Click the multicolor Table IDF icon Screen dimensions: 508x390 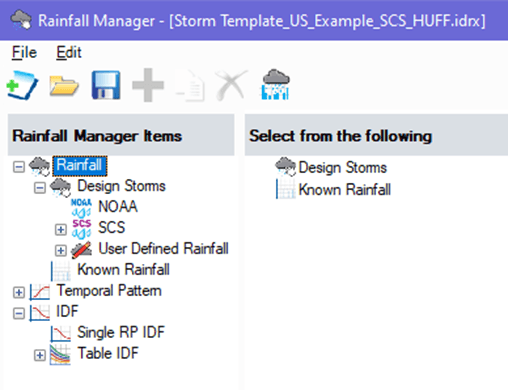coord(60,355)
